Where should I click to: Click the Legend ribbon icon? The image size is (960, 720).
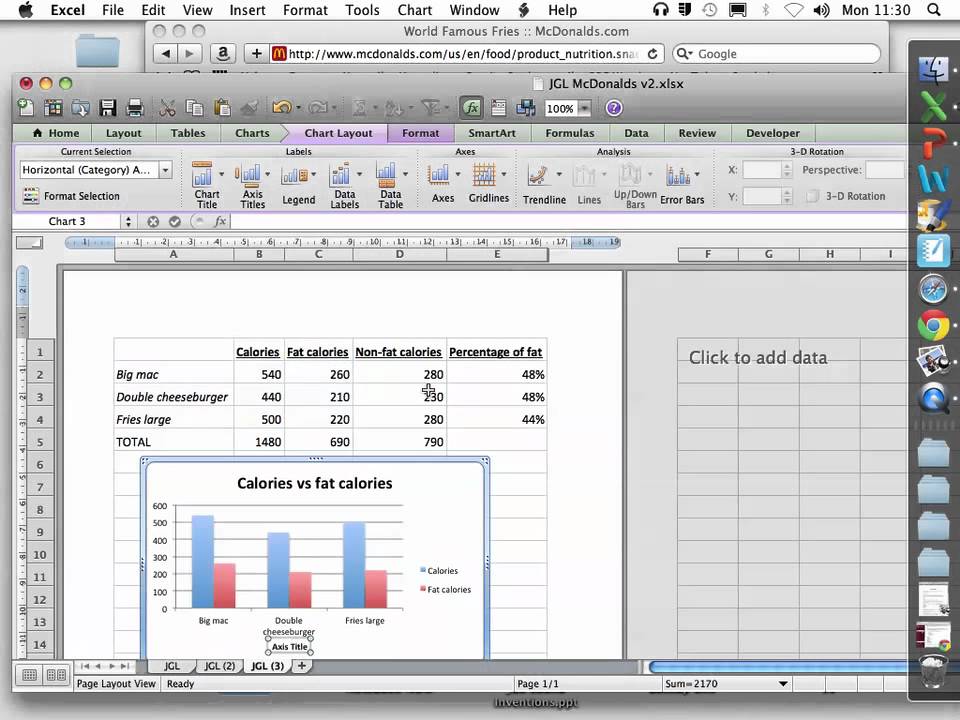(294, 176)
